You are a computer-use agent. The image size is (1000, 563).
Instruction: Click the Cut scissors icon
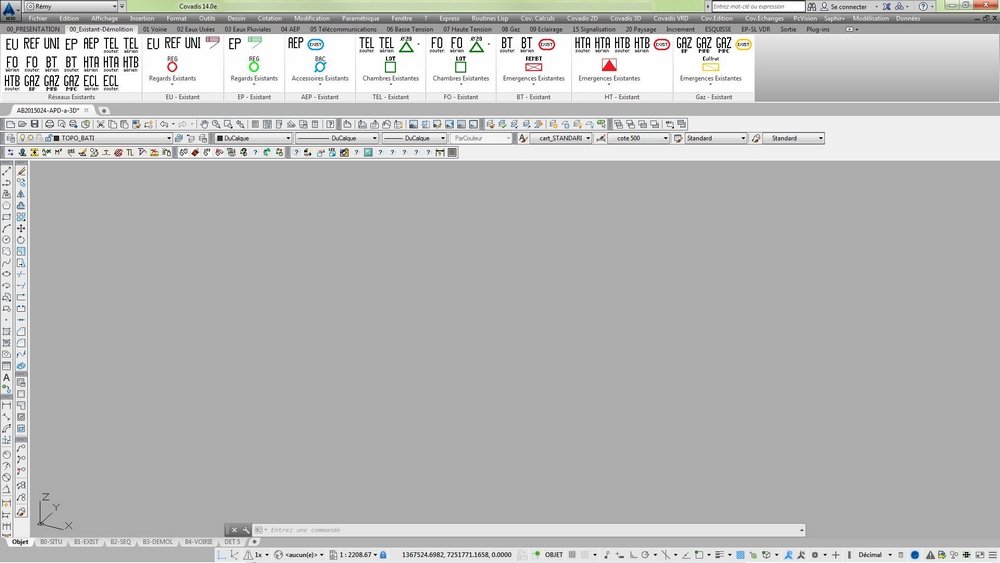point(100,124)
